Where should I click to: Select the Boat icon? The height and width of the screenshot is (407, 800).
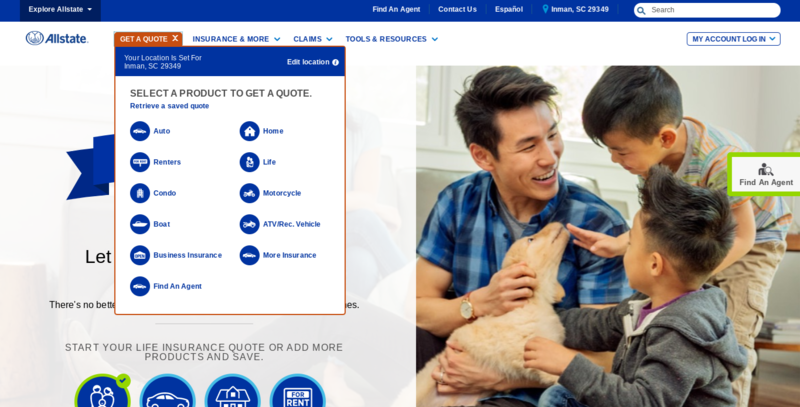[x=140, y=224]
